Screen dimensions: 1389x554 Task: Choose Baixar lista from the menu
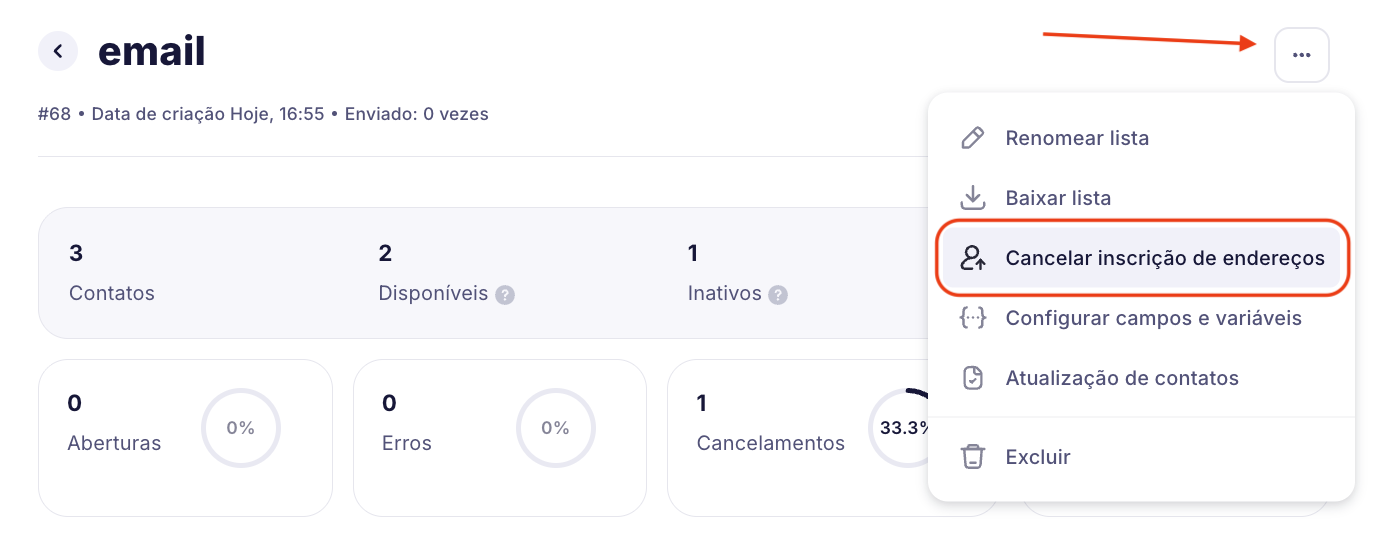(1058, 198)
